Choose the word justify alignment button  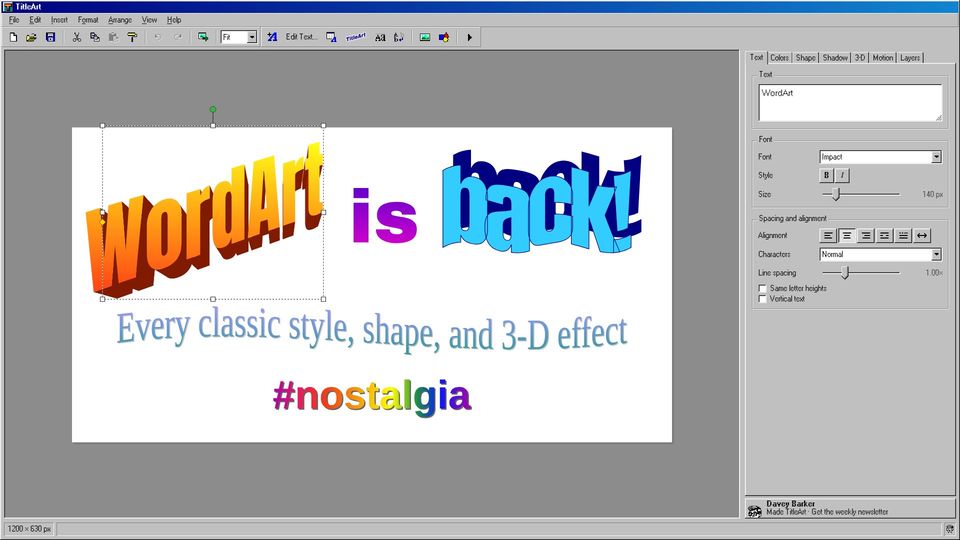[884, 236]
